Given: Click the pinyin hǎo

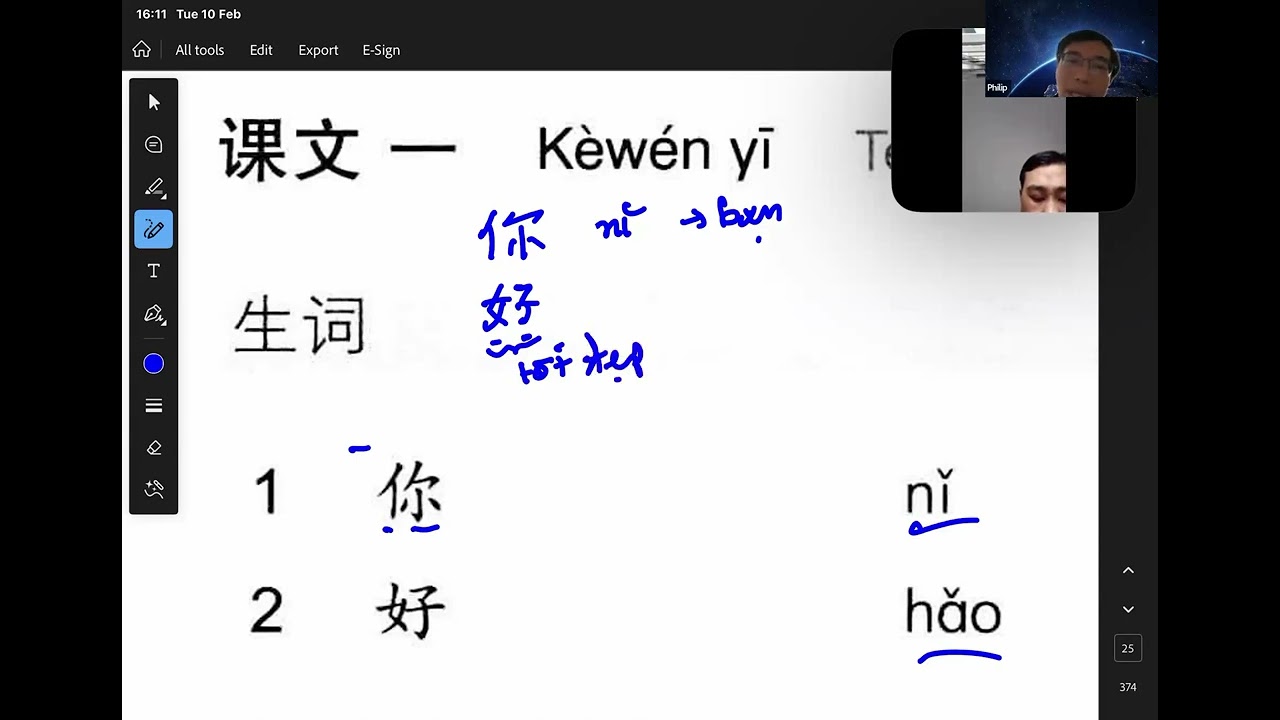Looking at the screenshot, I should coord(953,611).
